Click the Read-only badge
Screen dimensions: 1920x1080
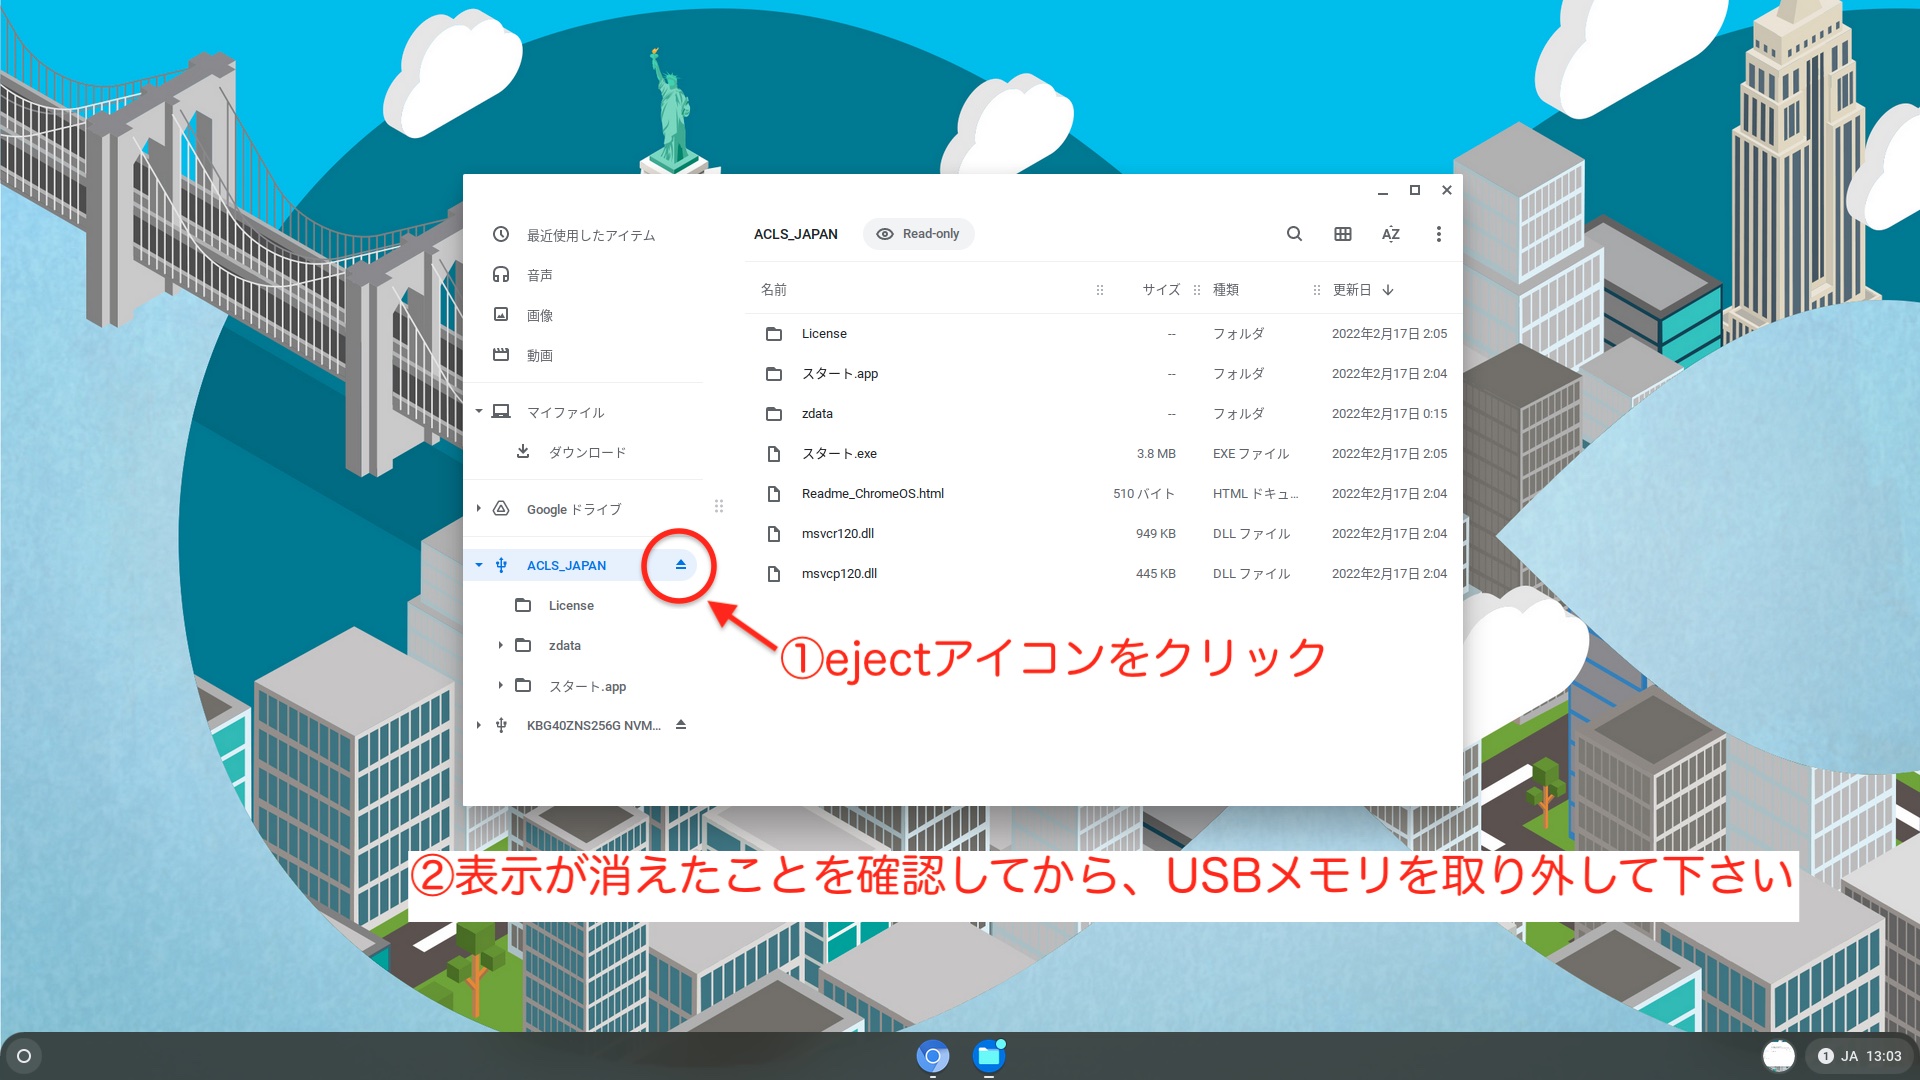tap(918, 234)
